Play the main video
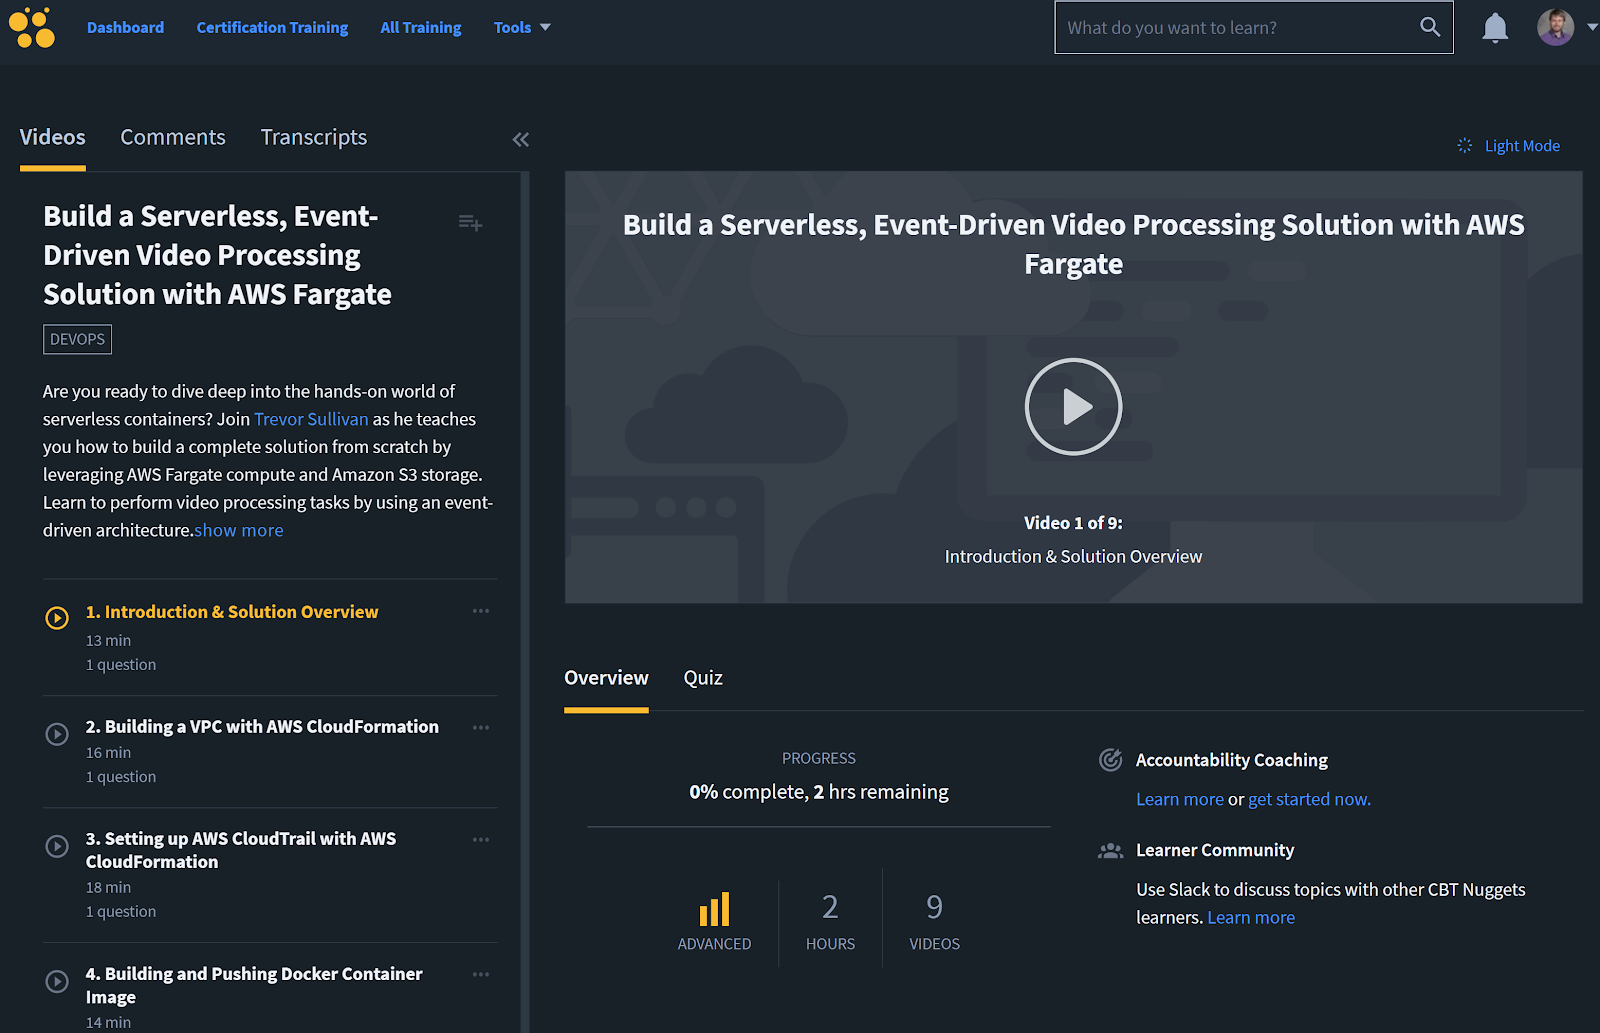Image resolution: width=1600 pixels, height=1033 pixels. point(1073,407)
